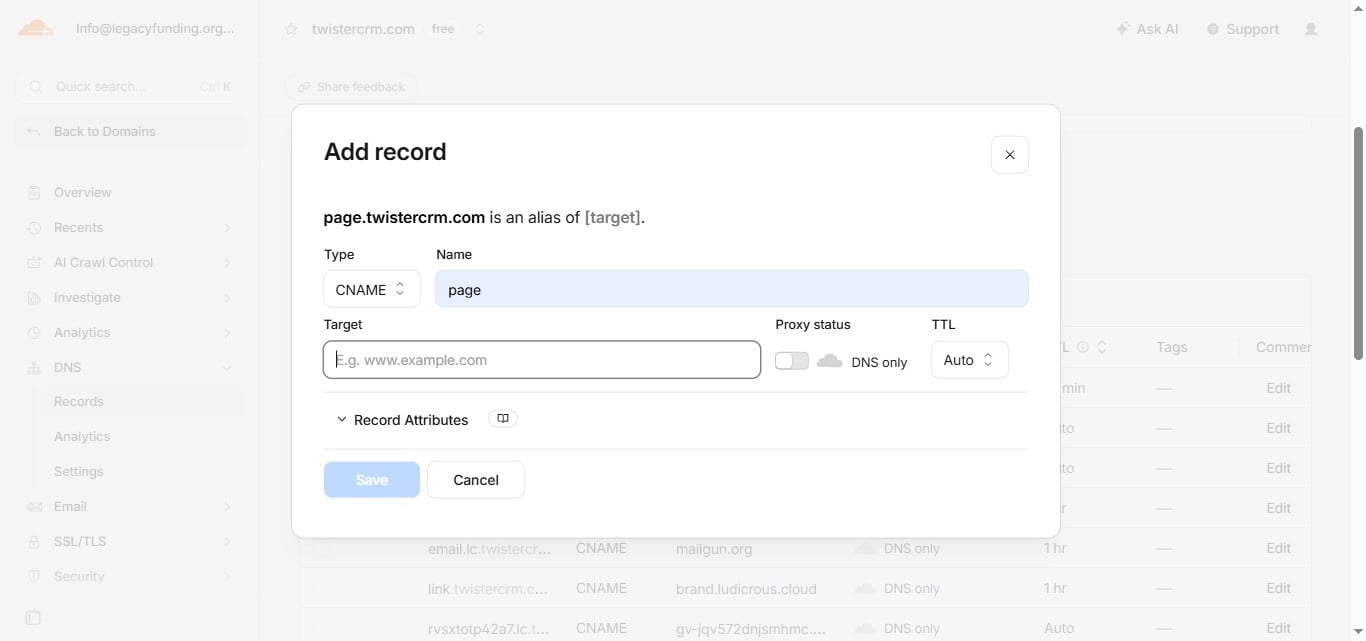Viewport: 1366px width, 641px height.
Task: Click the Tags column header
Action: click(x=1171, y=347)
